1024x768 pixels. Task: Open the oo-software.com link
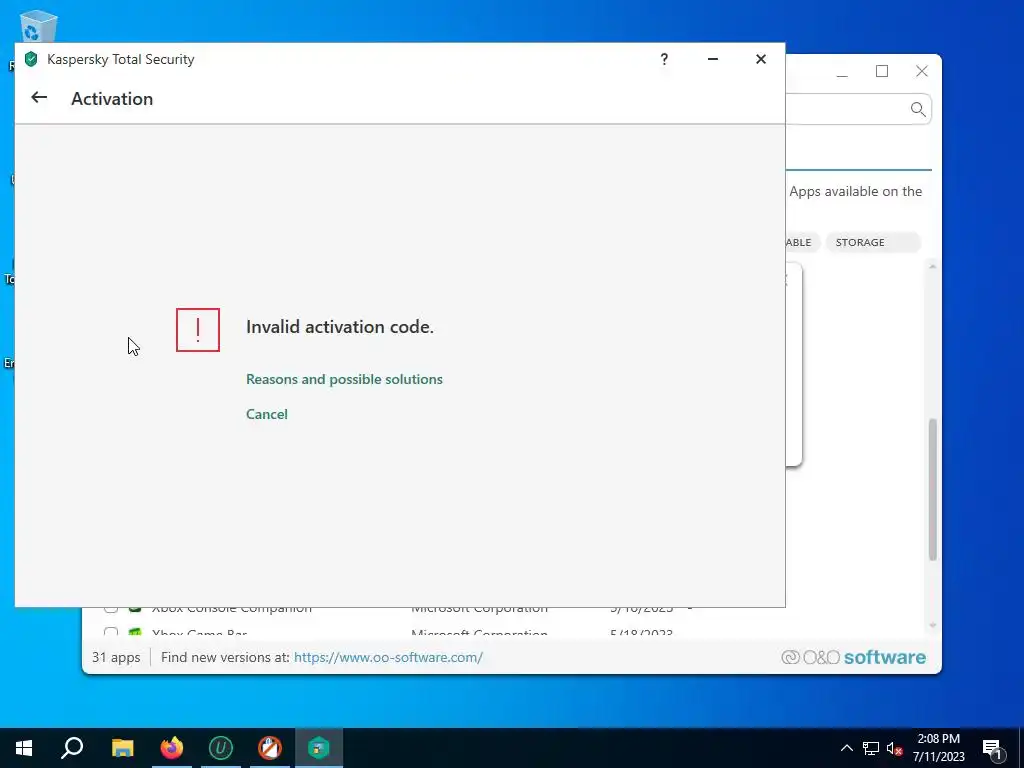(x=388, y=657)
